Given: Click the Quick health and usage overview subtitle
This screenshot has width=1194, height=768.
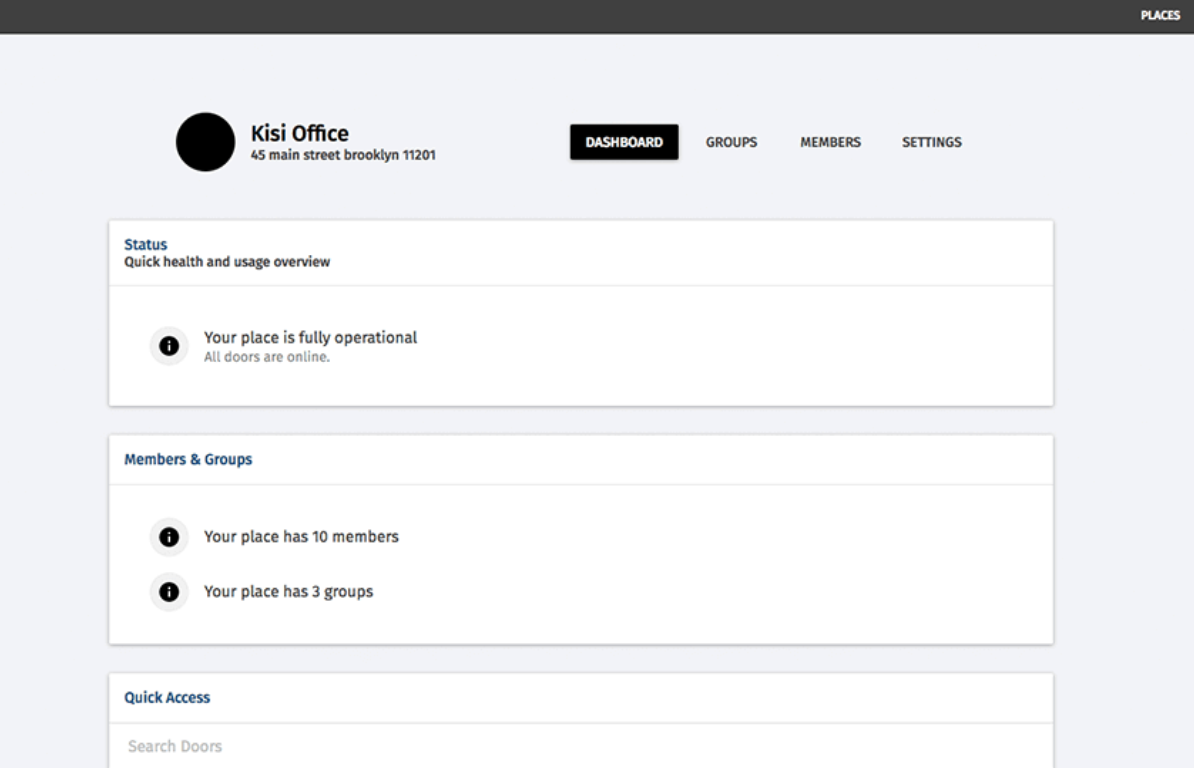Looking at the screenshot, I should coord(227,262).
